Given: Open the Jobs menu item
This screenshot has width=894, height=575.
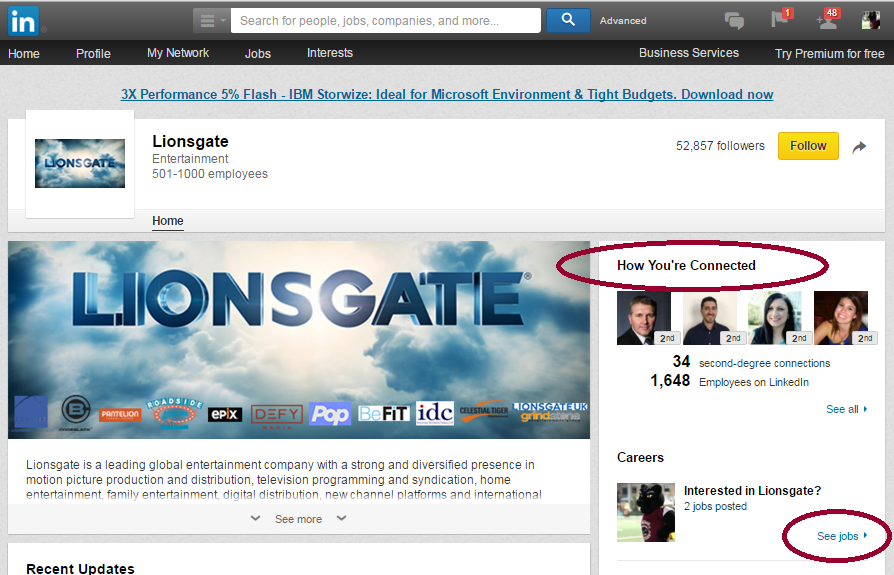Looking at the screenshot, I should point(258,54).
